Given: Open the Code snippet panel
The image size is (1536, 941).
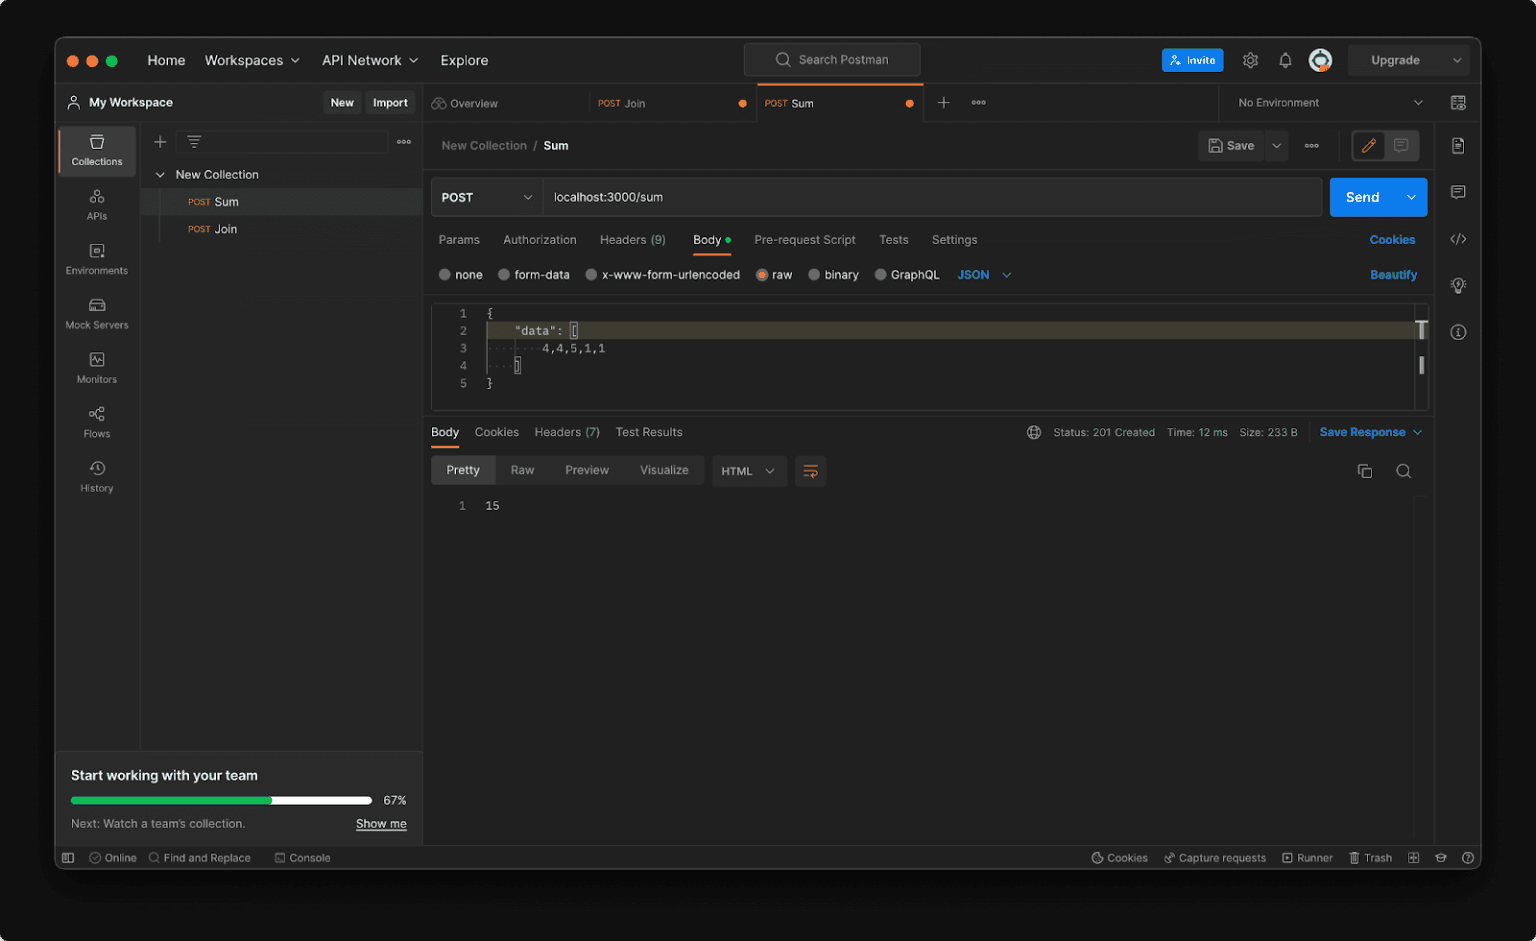Looking at the screenshot, I should click(1458, 239).
